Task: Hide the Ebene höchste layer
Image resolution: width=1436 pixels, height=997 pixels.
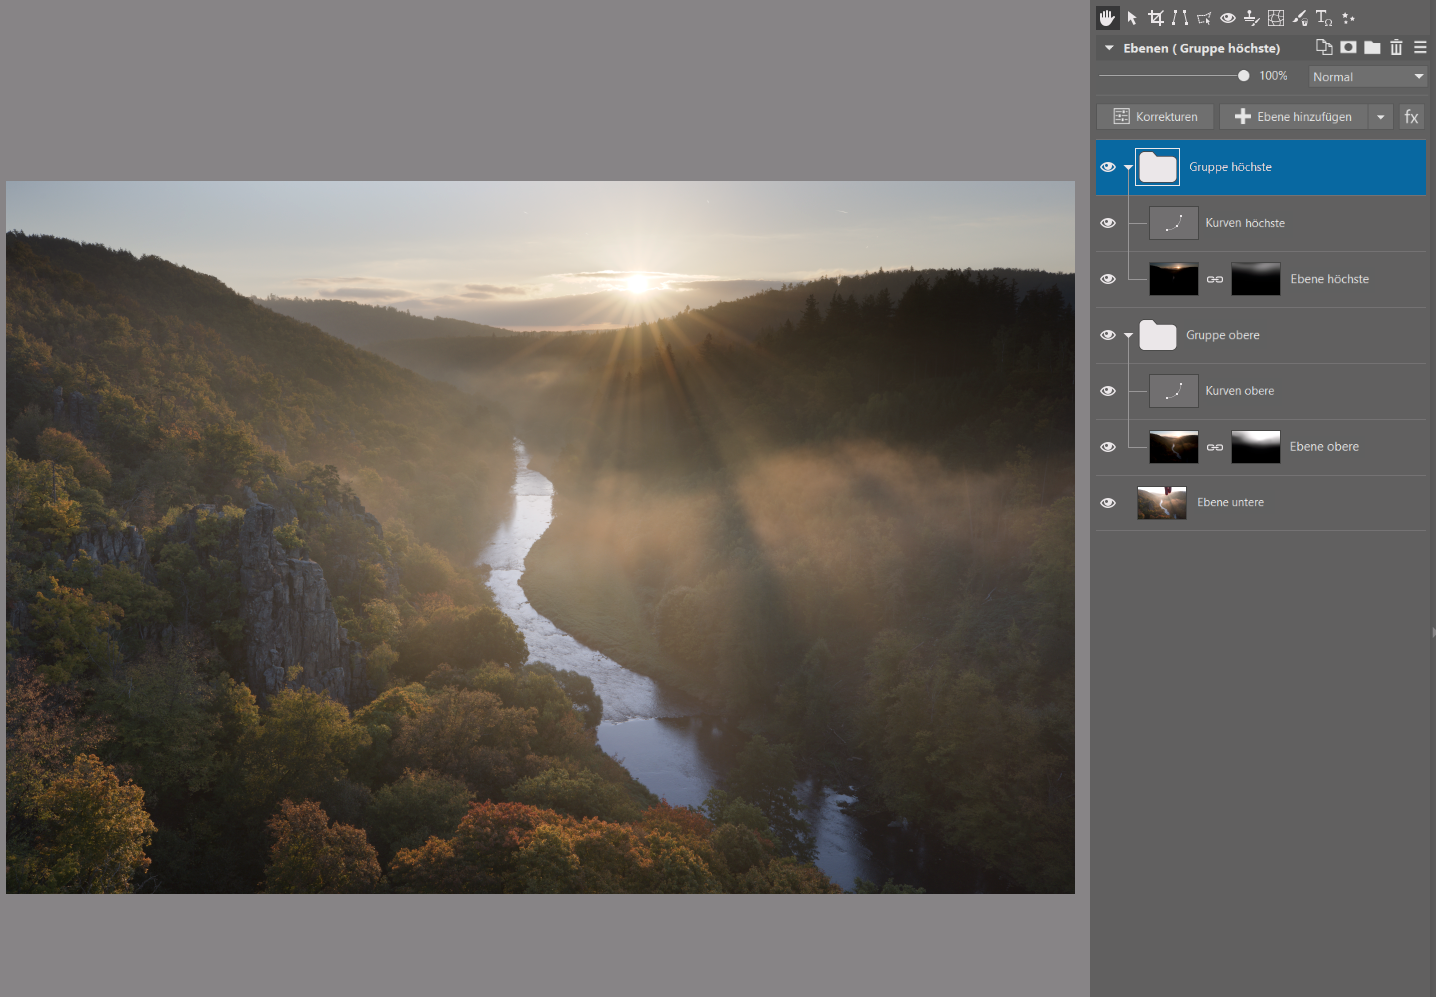Action: tap(1108, 279)
